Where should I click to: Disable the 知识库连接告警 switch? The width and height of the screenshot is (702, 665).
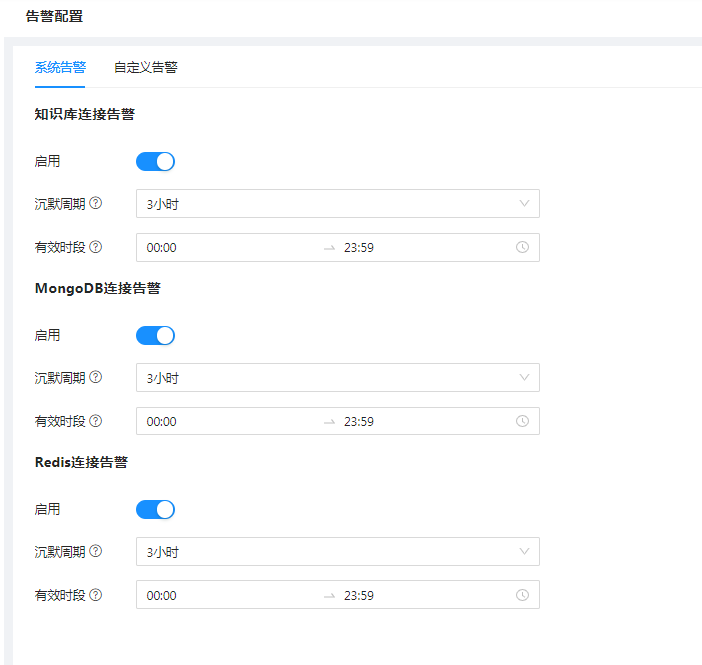pos(155,161)
